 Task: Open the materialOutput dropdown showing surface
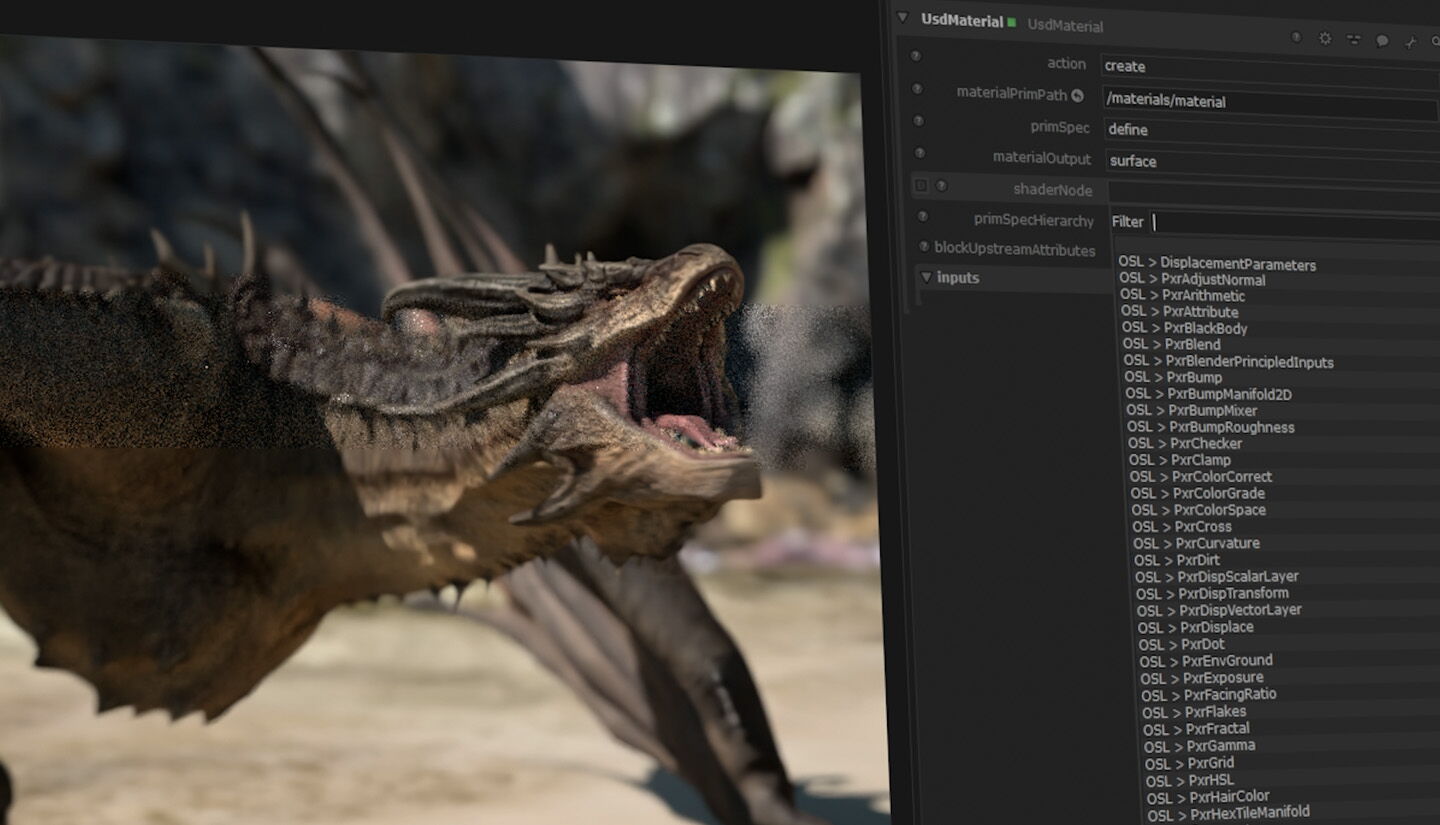(1270, 161)
